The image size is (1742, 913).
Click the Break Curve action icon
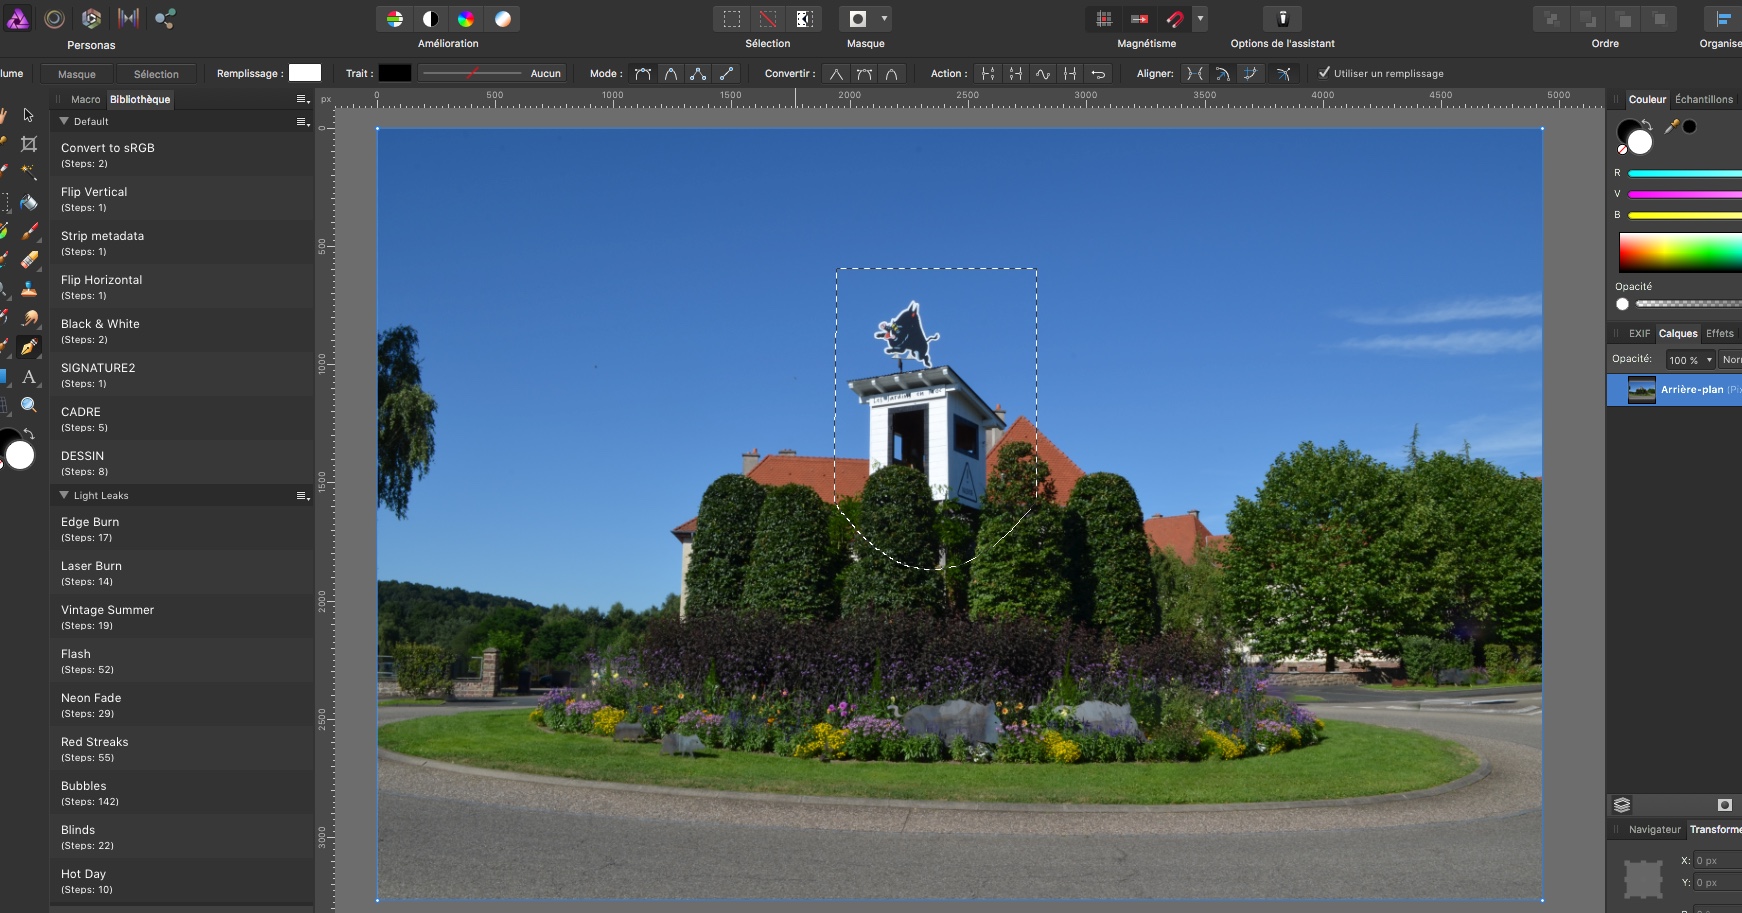coord(988,73)
